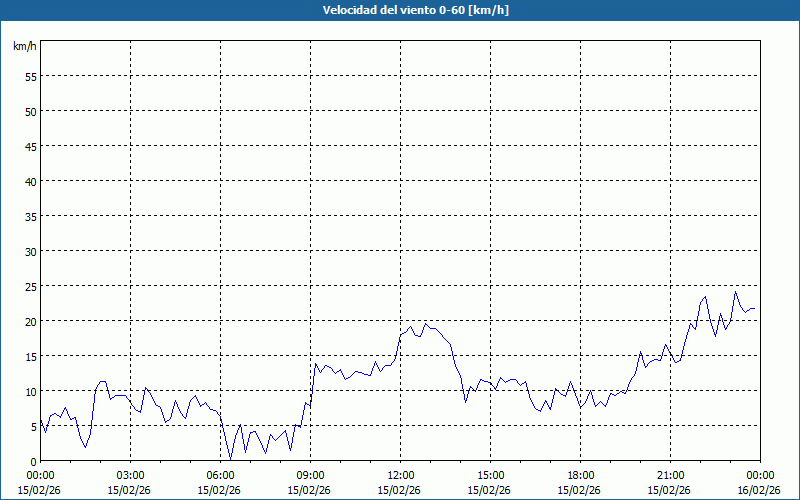Click the '16/02/26' date label

pyautogui.click(x=758, y=489)
